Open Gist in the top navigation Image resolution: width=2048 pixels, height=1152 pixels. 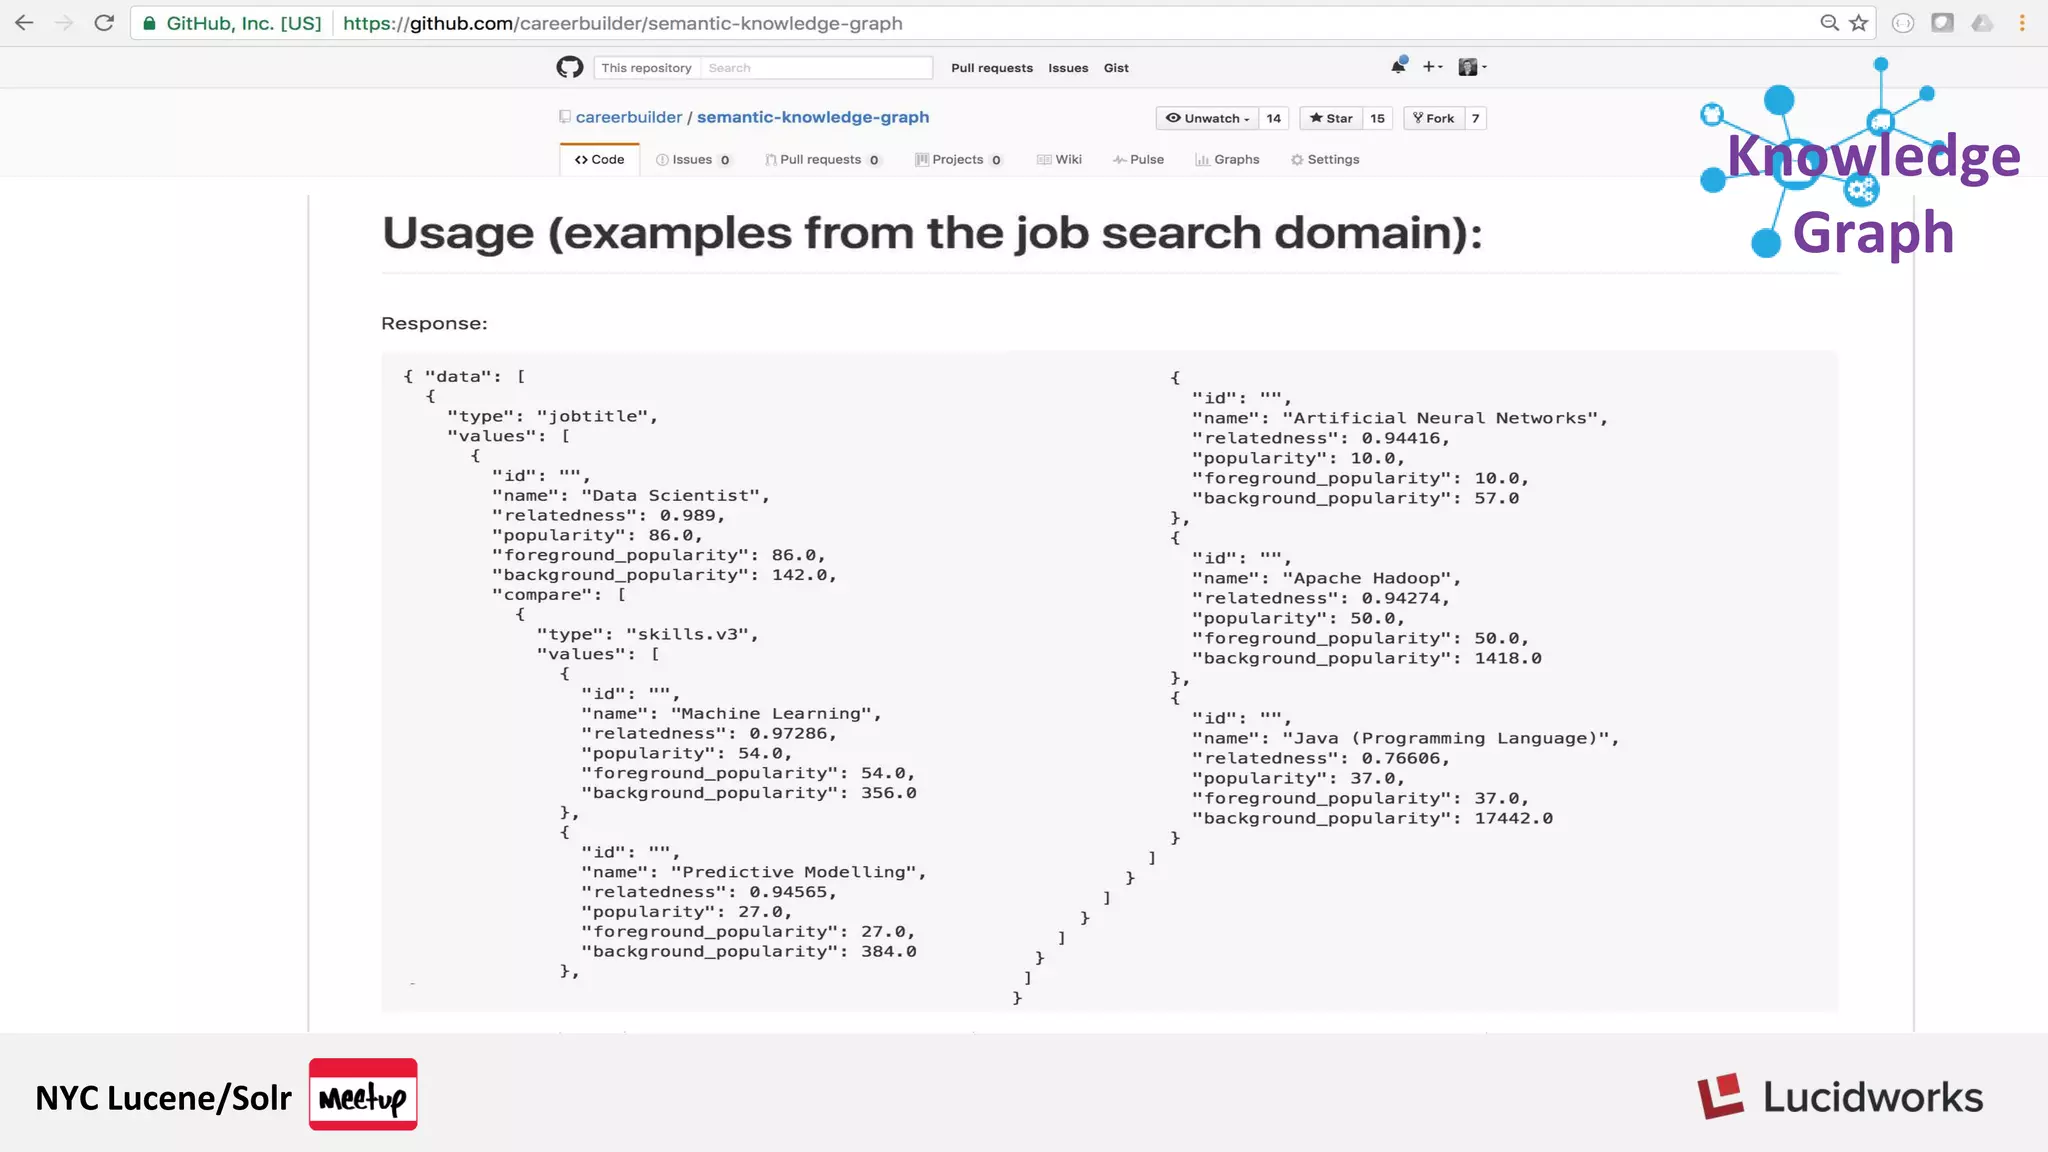1116,68
